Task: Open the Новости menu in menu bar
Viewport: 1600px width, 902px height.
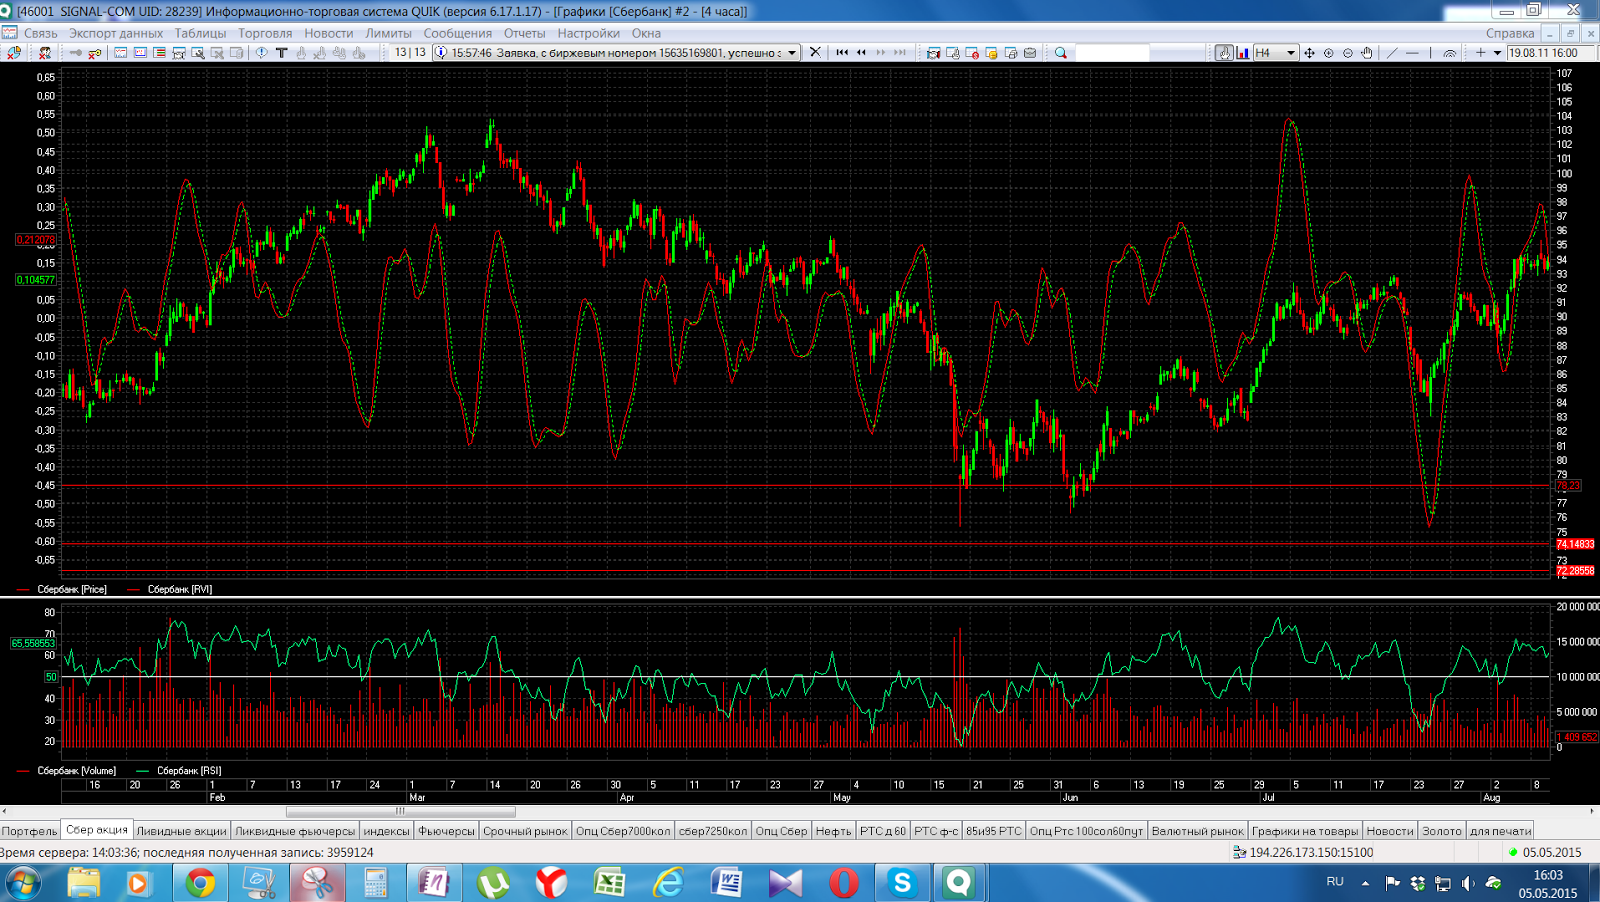Action: tap(328, 33)
